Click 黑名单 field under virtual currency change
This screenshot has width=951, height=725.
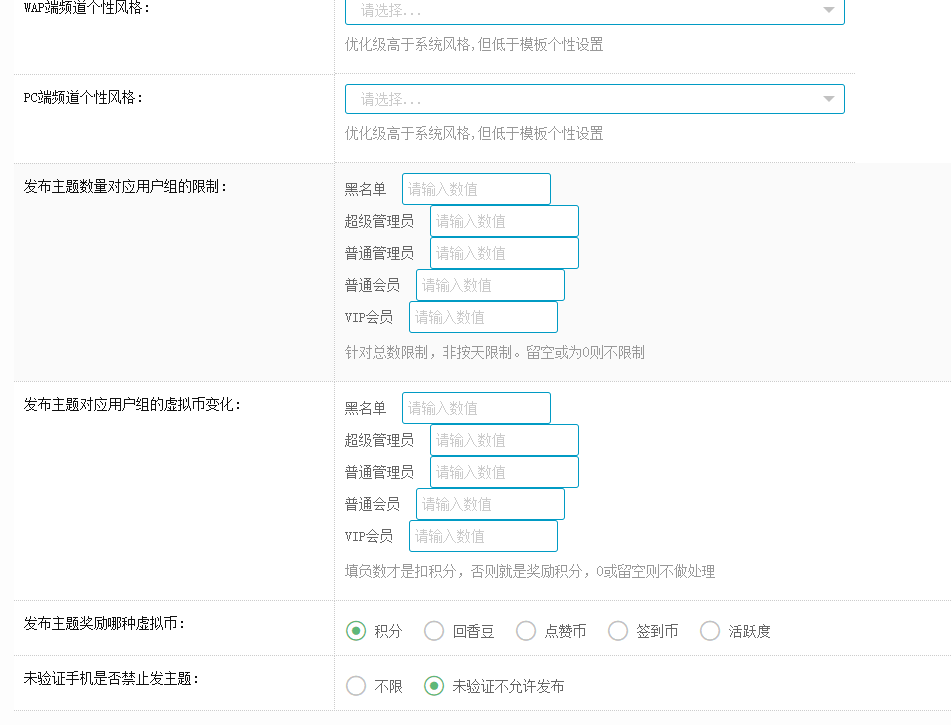click(476, 408)
